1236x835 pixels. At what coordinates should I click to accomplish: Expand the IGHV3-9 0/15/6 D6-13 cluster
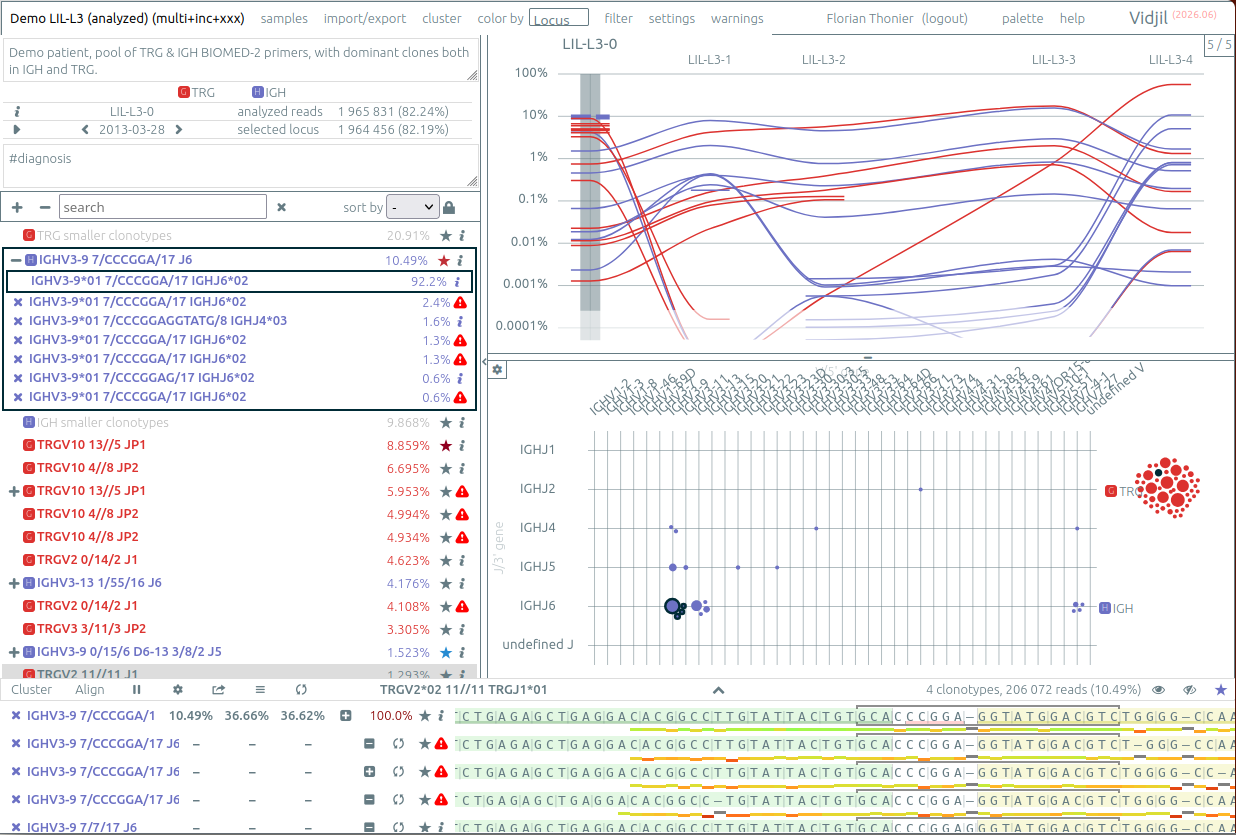coord(14,652)
